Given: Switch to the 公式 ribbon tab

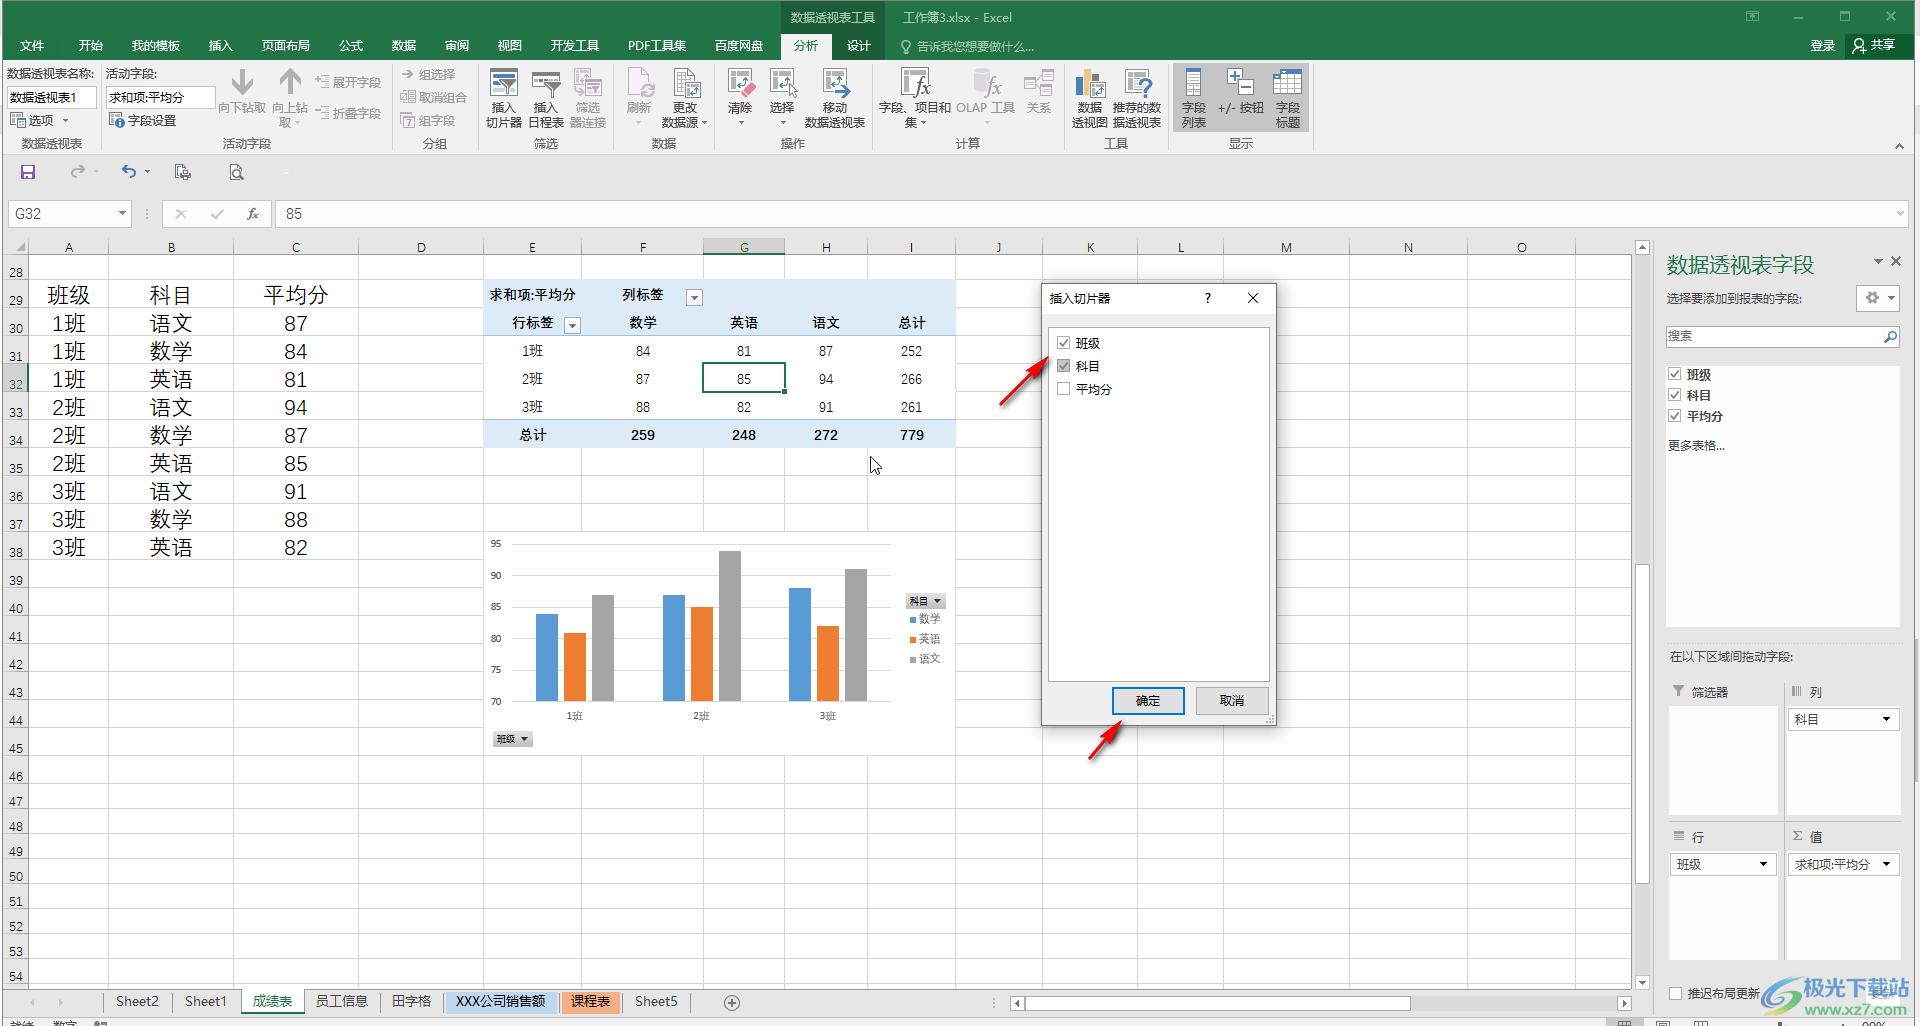Looking at the screenshot, I should (351, 45).
